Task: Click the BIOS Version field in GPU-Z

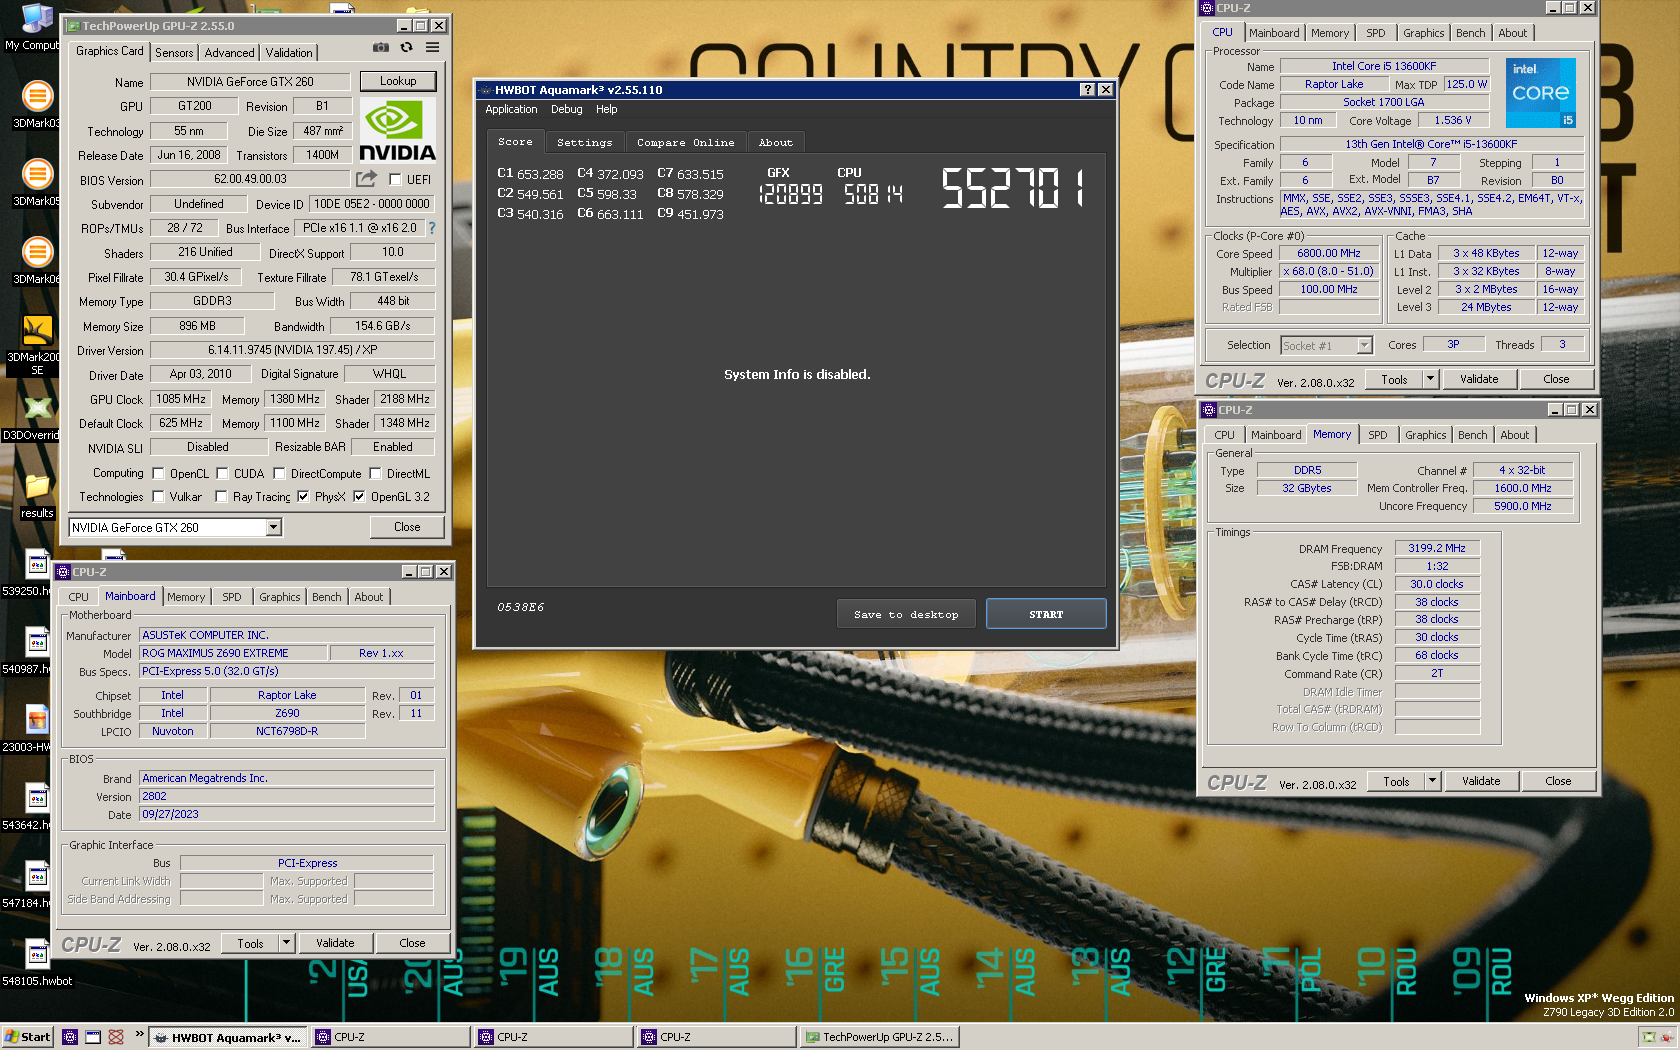Action: pos(250,179)
